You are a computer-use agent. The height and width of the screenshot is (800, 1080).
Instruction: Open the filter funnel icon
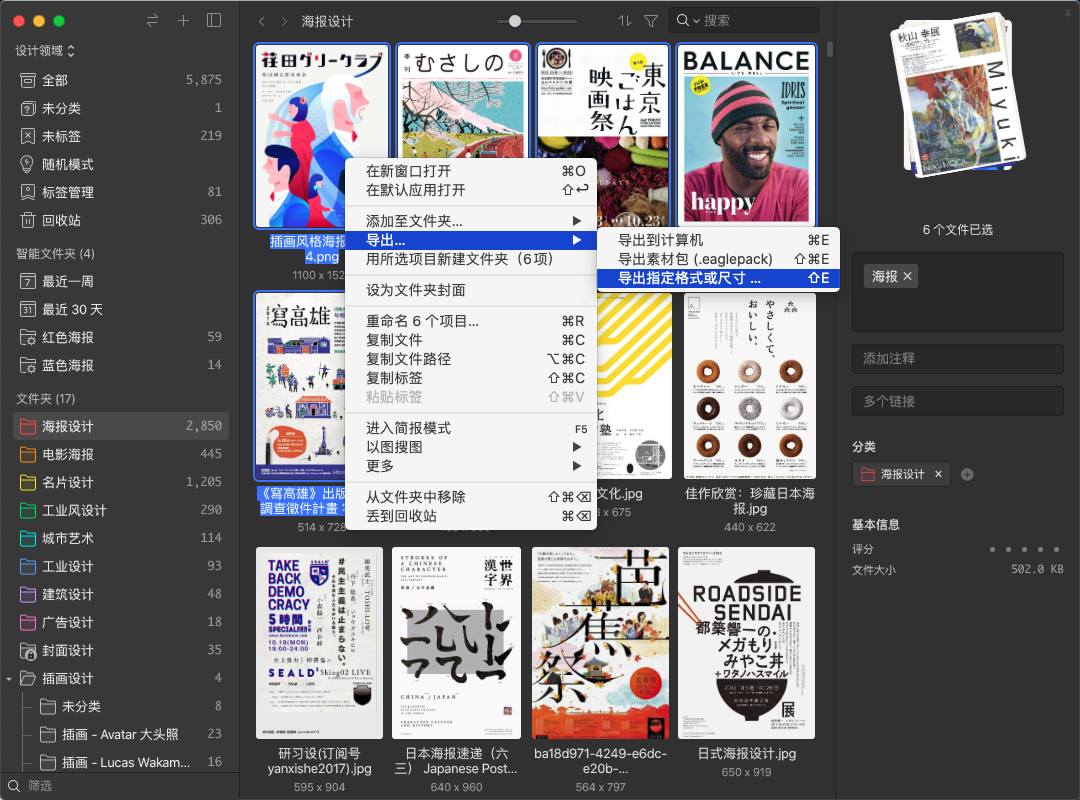coord(651,21)
